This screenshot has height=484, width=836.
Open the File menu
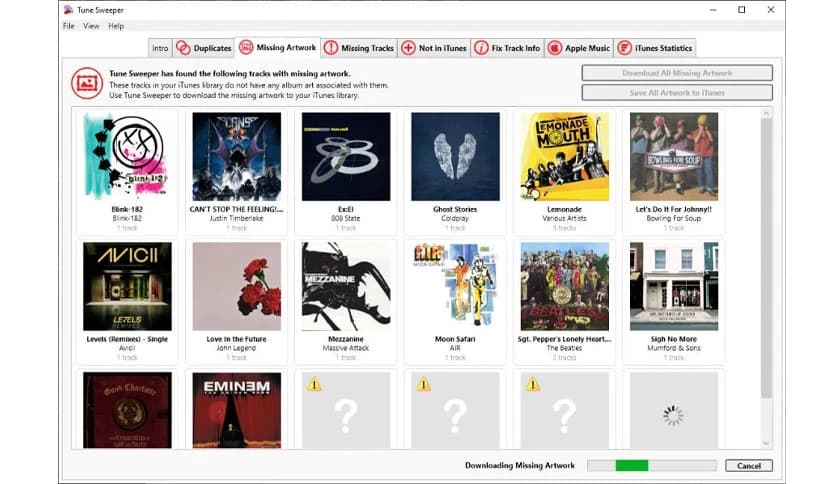tap(68, 26)
